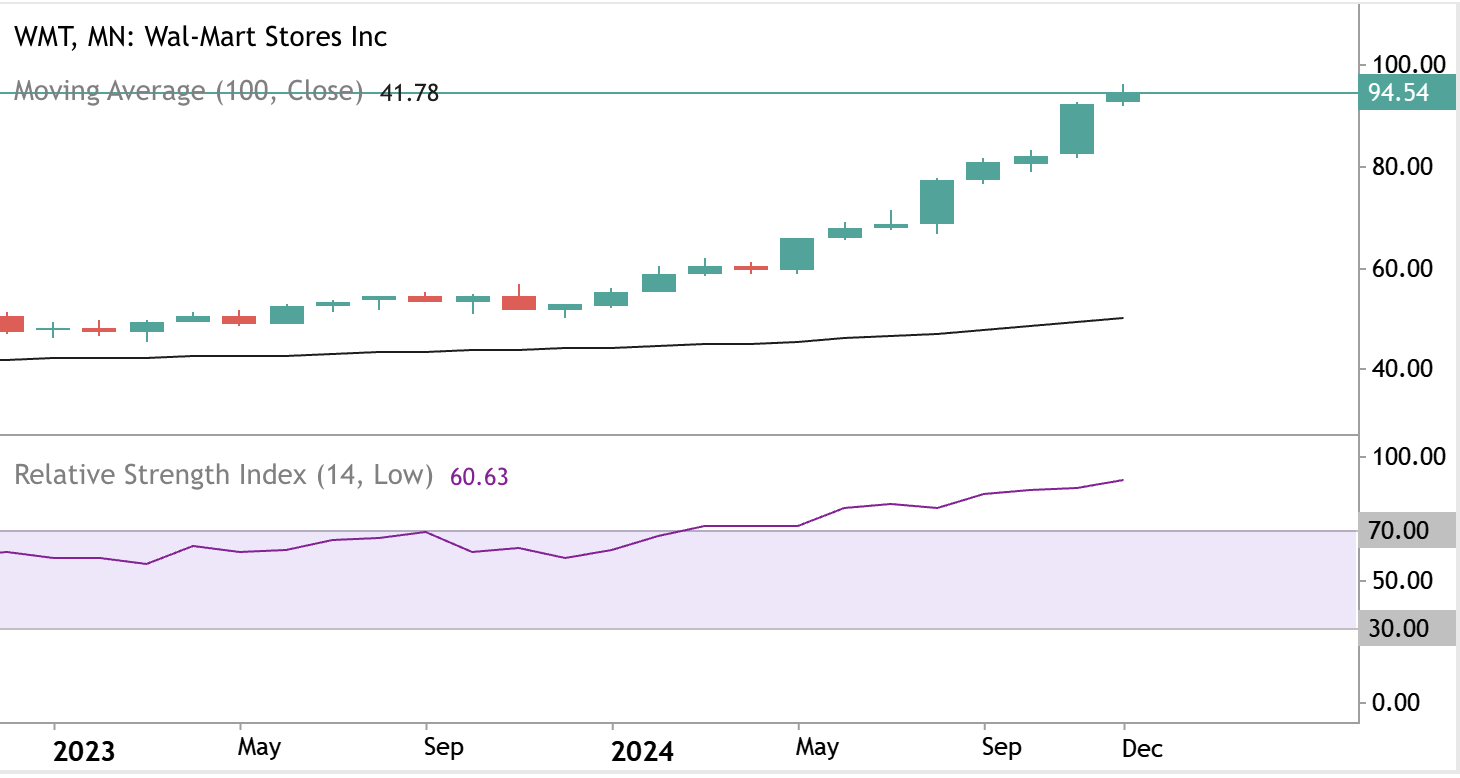Click the WMT Wal-Mart Stores Inc title

tap(199, 37)
